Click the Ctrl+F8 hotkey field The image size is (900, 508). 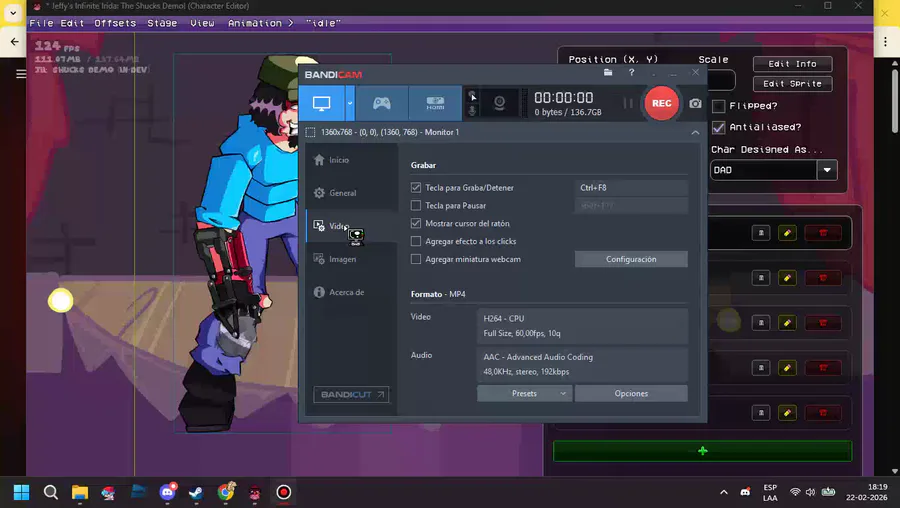click(x=631, y=188)
